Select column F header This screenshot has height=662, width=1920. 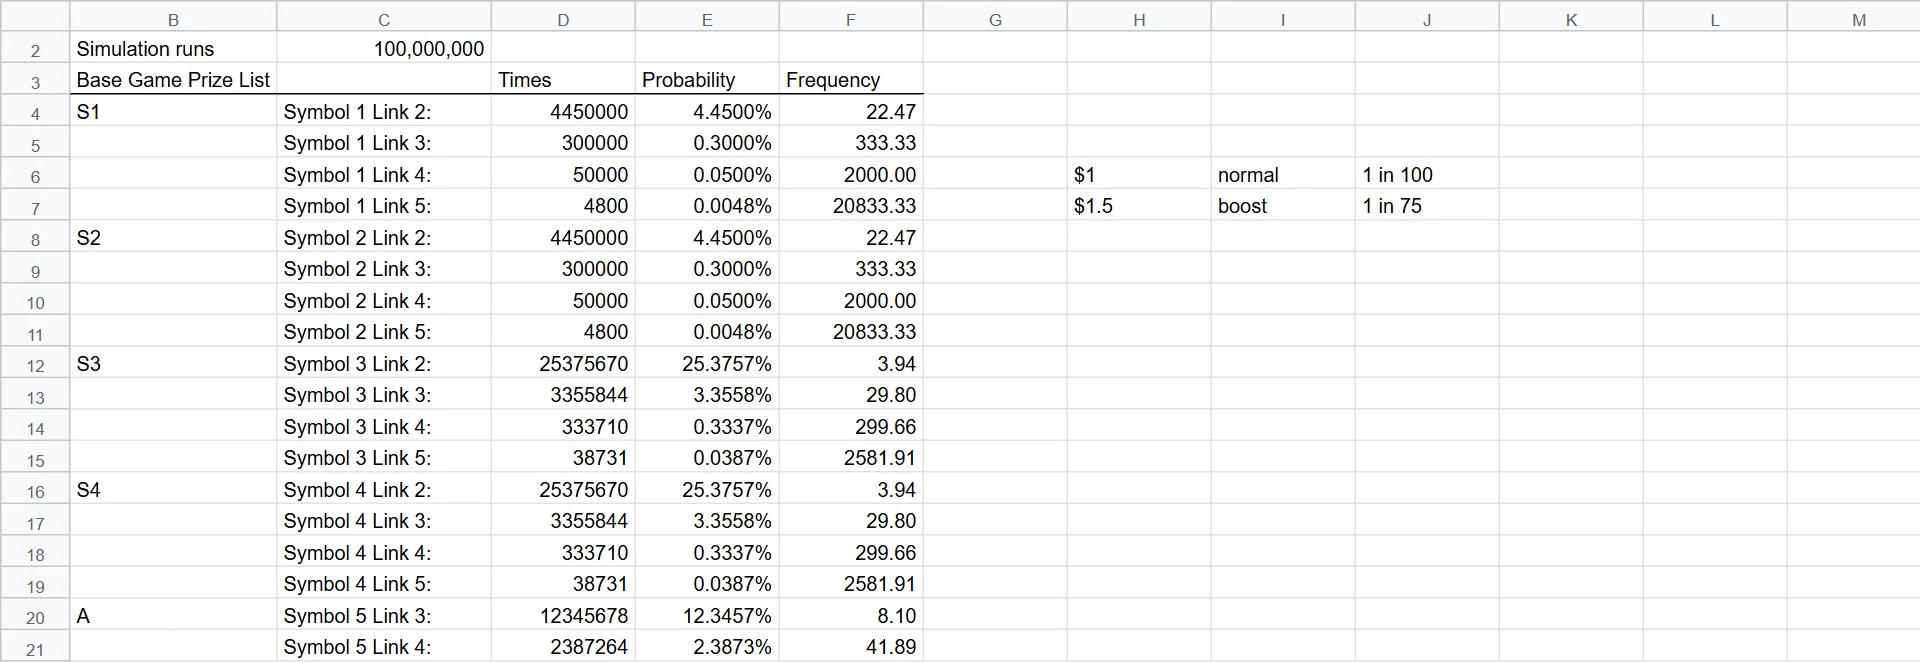pos(851,17)
